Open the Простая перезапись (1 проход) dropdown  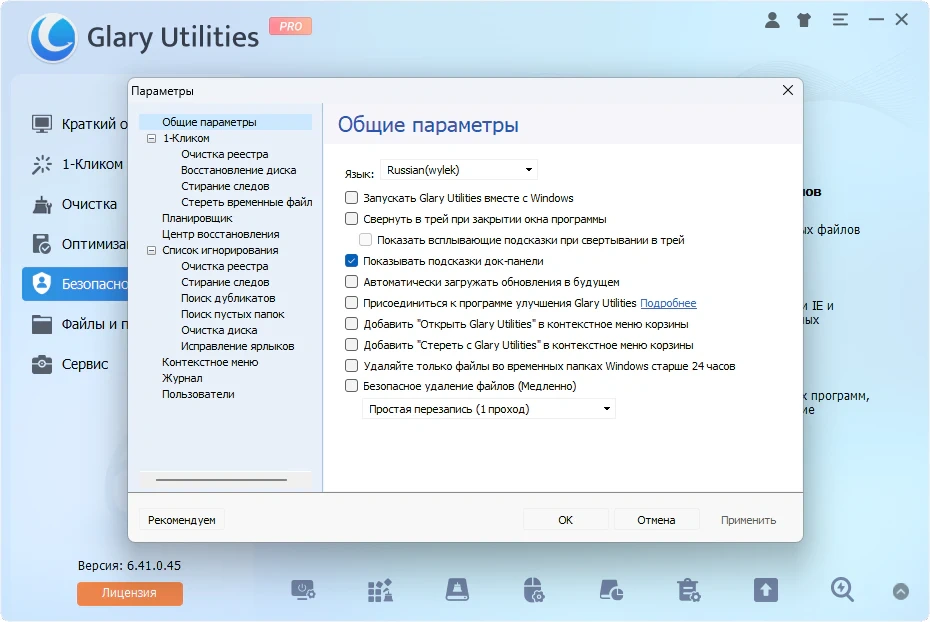click(489, 409)
